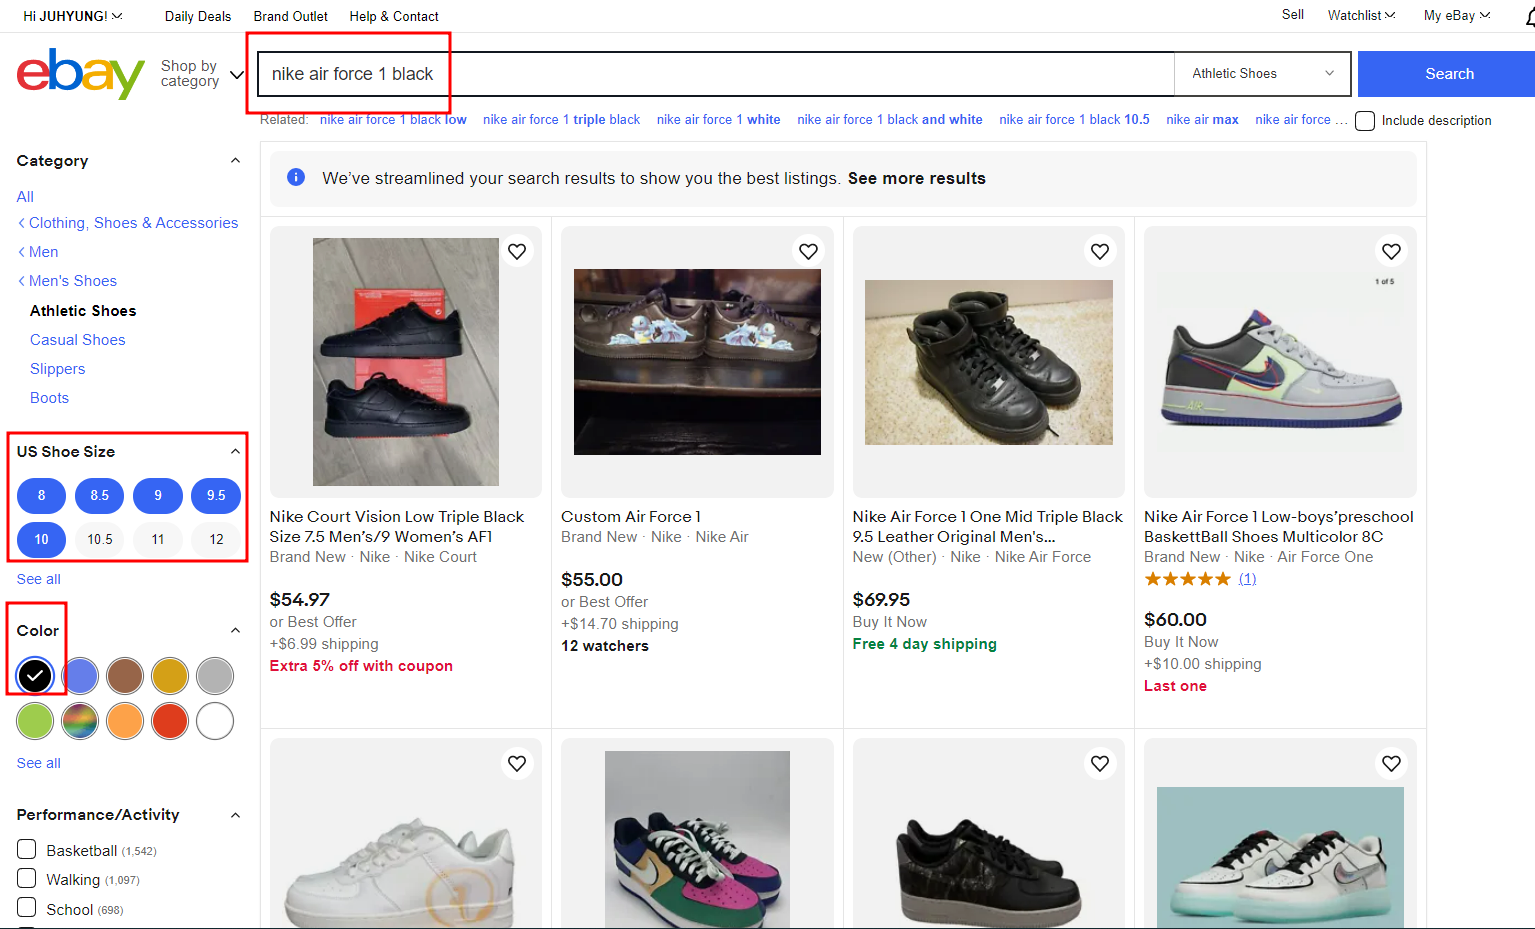Viewport: 1535px width, 929px height.
Task: Go back to Clothing, Shoes & Accessories category
Action: point(133,223)
